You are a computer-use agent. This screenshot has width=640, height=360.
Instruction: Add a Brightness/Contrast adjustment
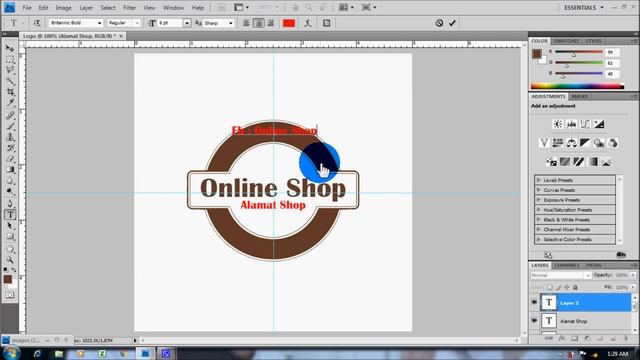558,124
